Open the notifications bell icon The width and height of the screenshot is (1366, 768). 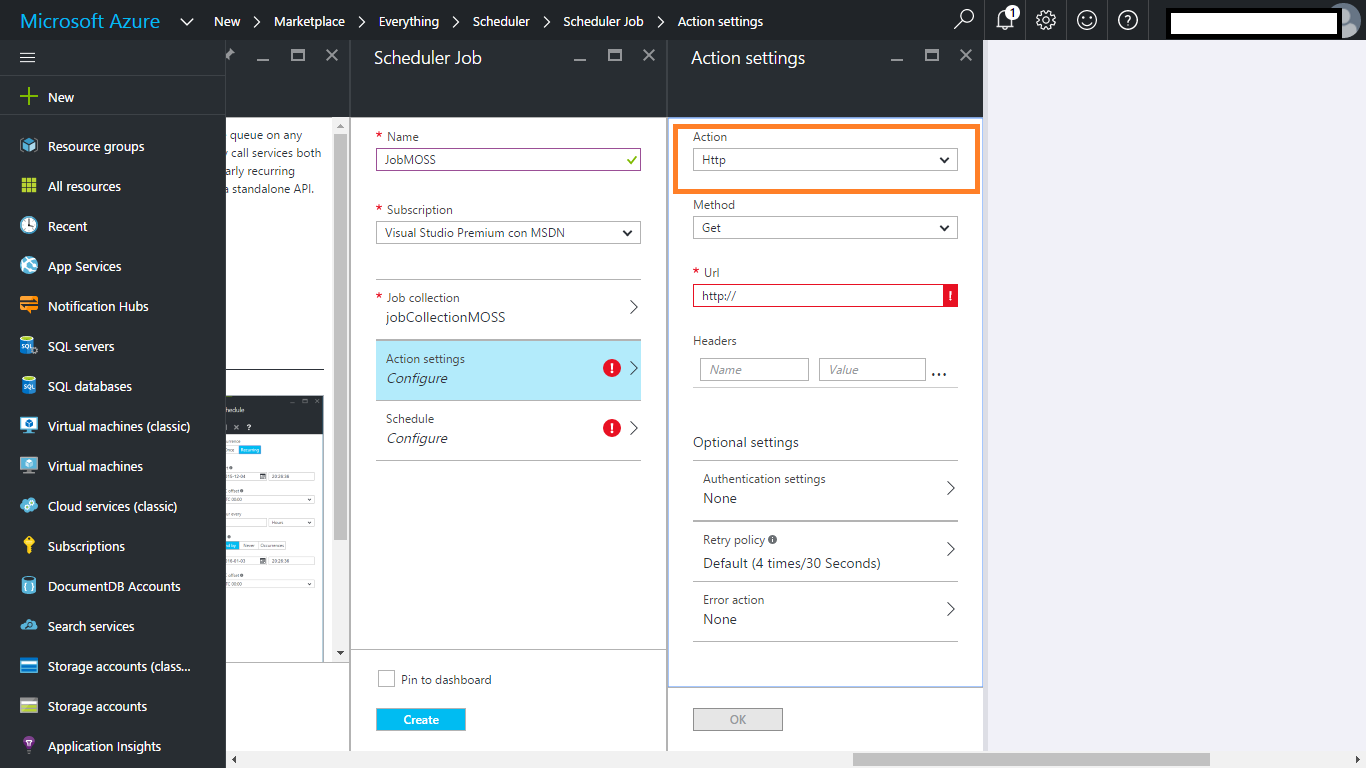[x=1005, y=20]
